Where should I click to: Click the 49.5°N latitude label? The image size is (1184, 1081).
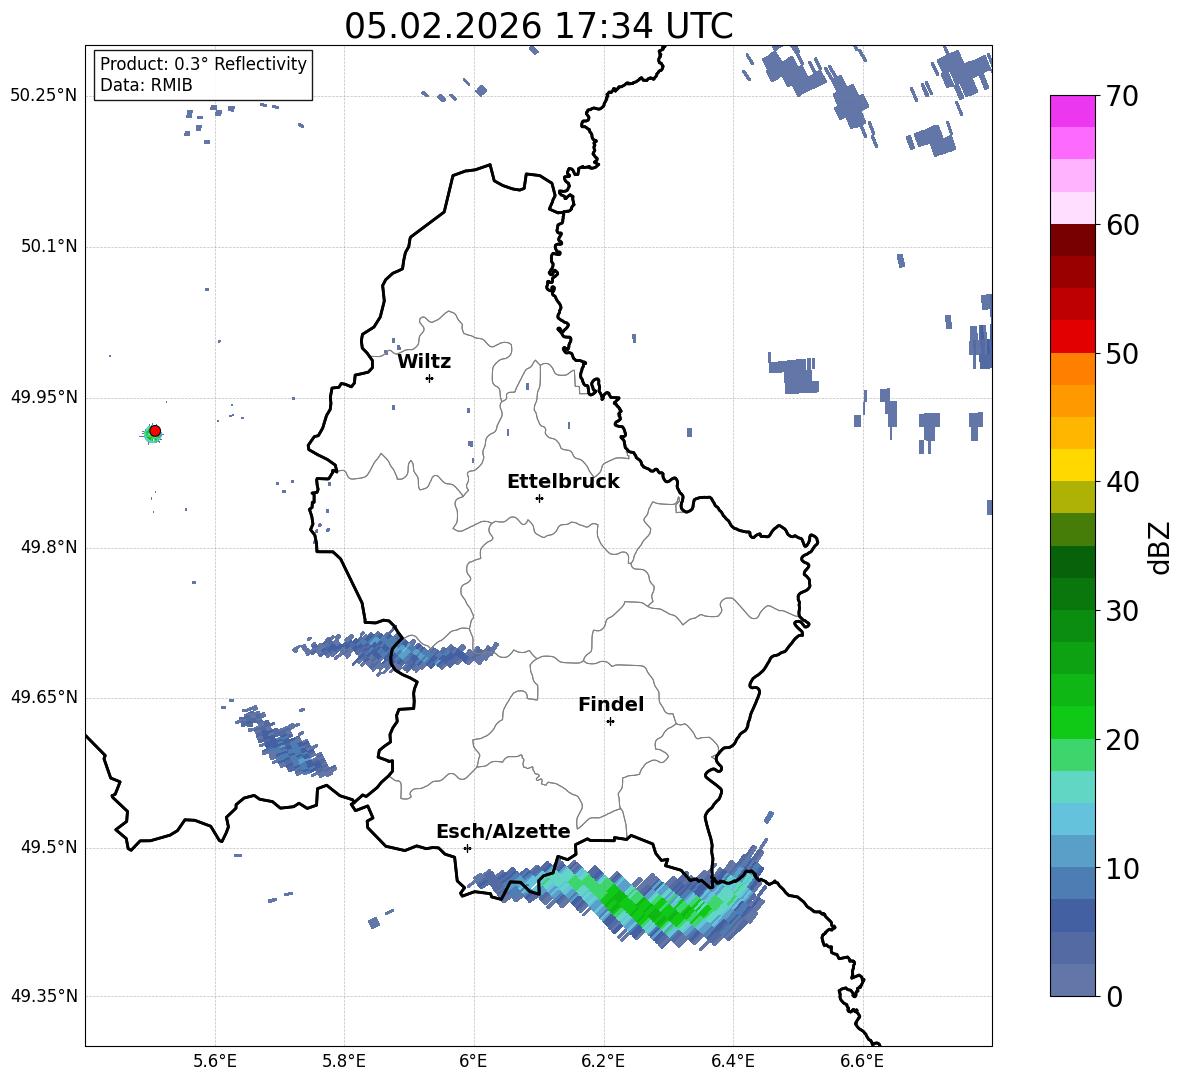point(48,847)
